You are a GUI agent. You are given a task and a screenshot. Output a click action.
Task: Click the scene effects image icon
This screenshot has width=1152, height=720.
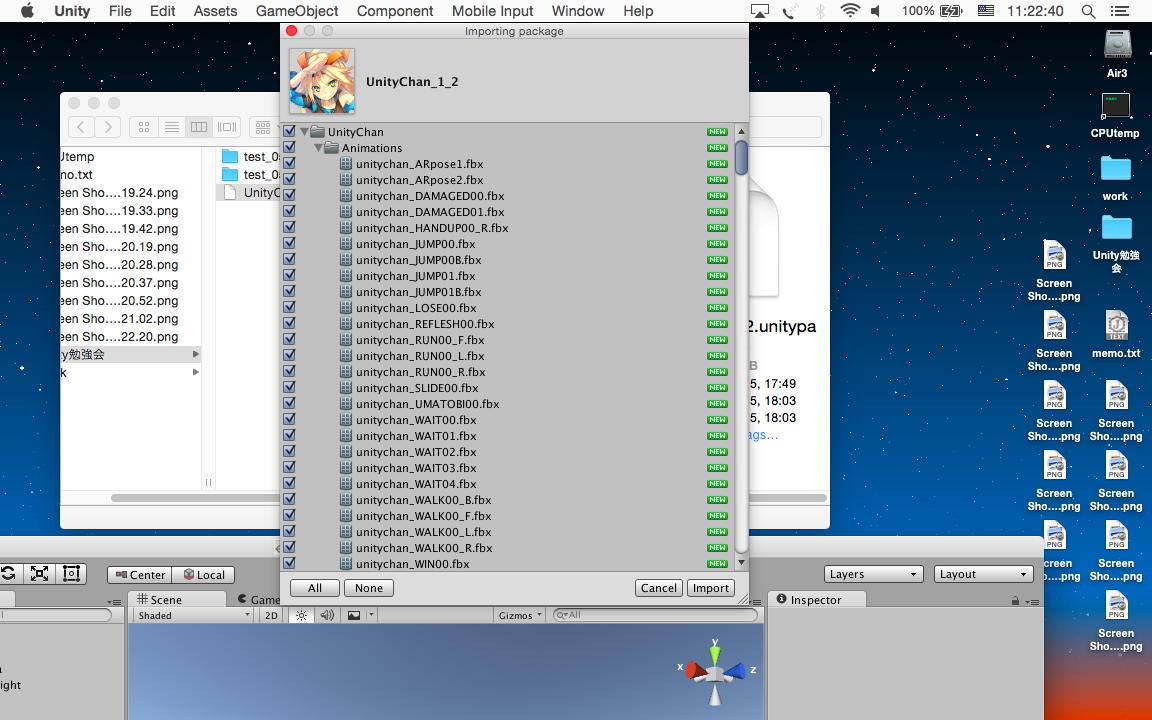tap(354, 615)
